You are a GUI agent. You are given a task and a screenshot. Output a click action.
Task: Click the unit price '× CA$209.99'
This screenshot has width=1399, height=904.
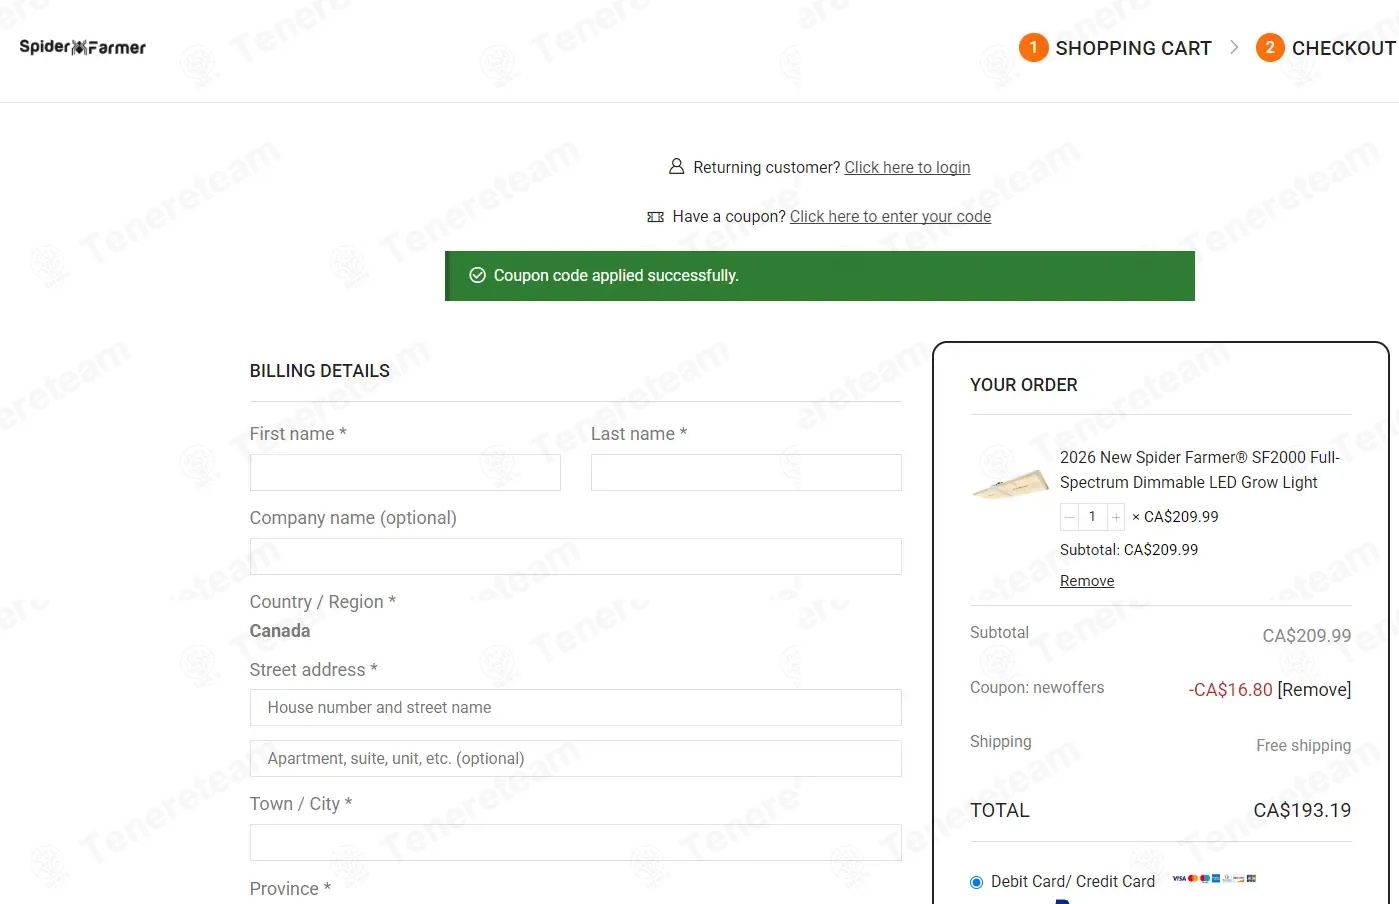tap(1175, 516)
